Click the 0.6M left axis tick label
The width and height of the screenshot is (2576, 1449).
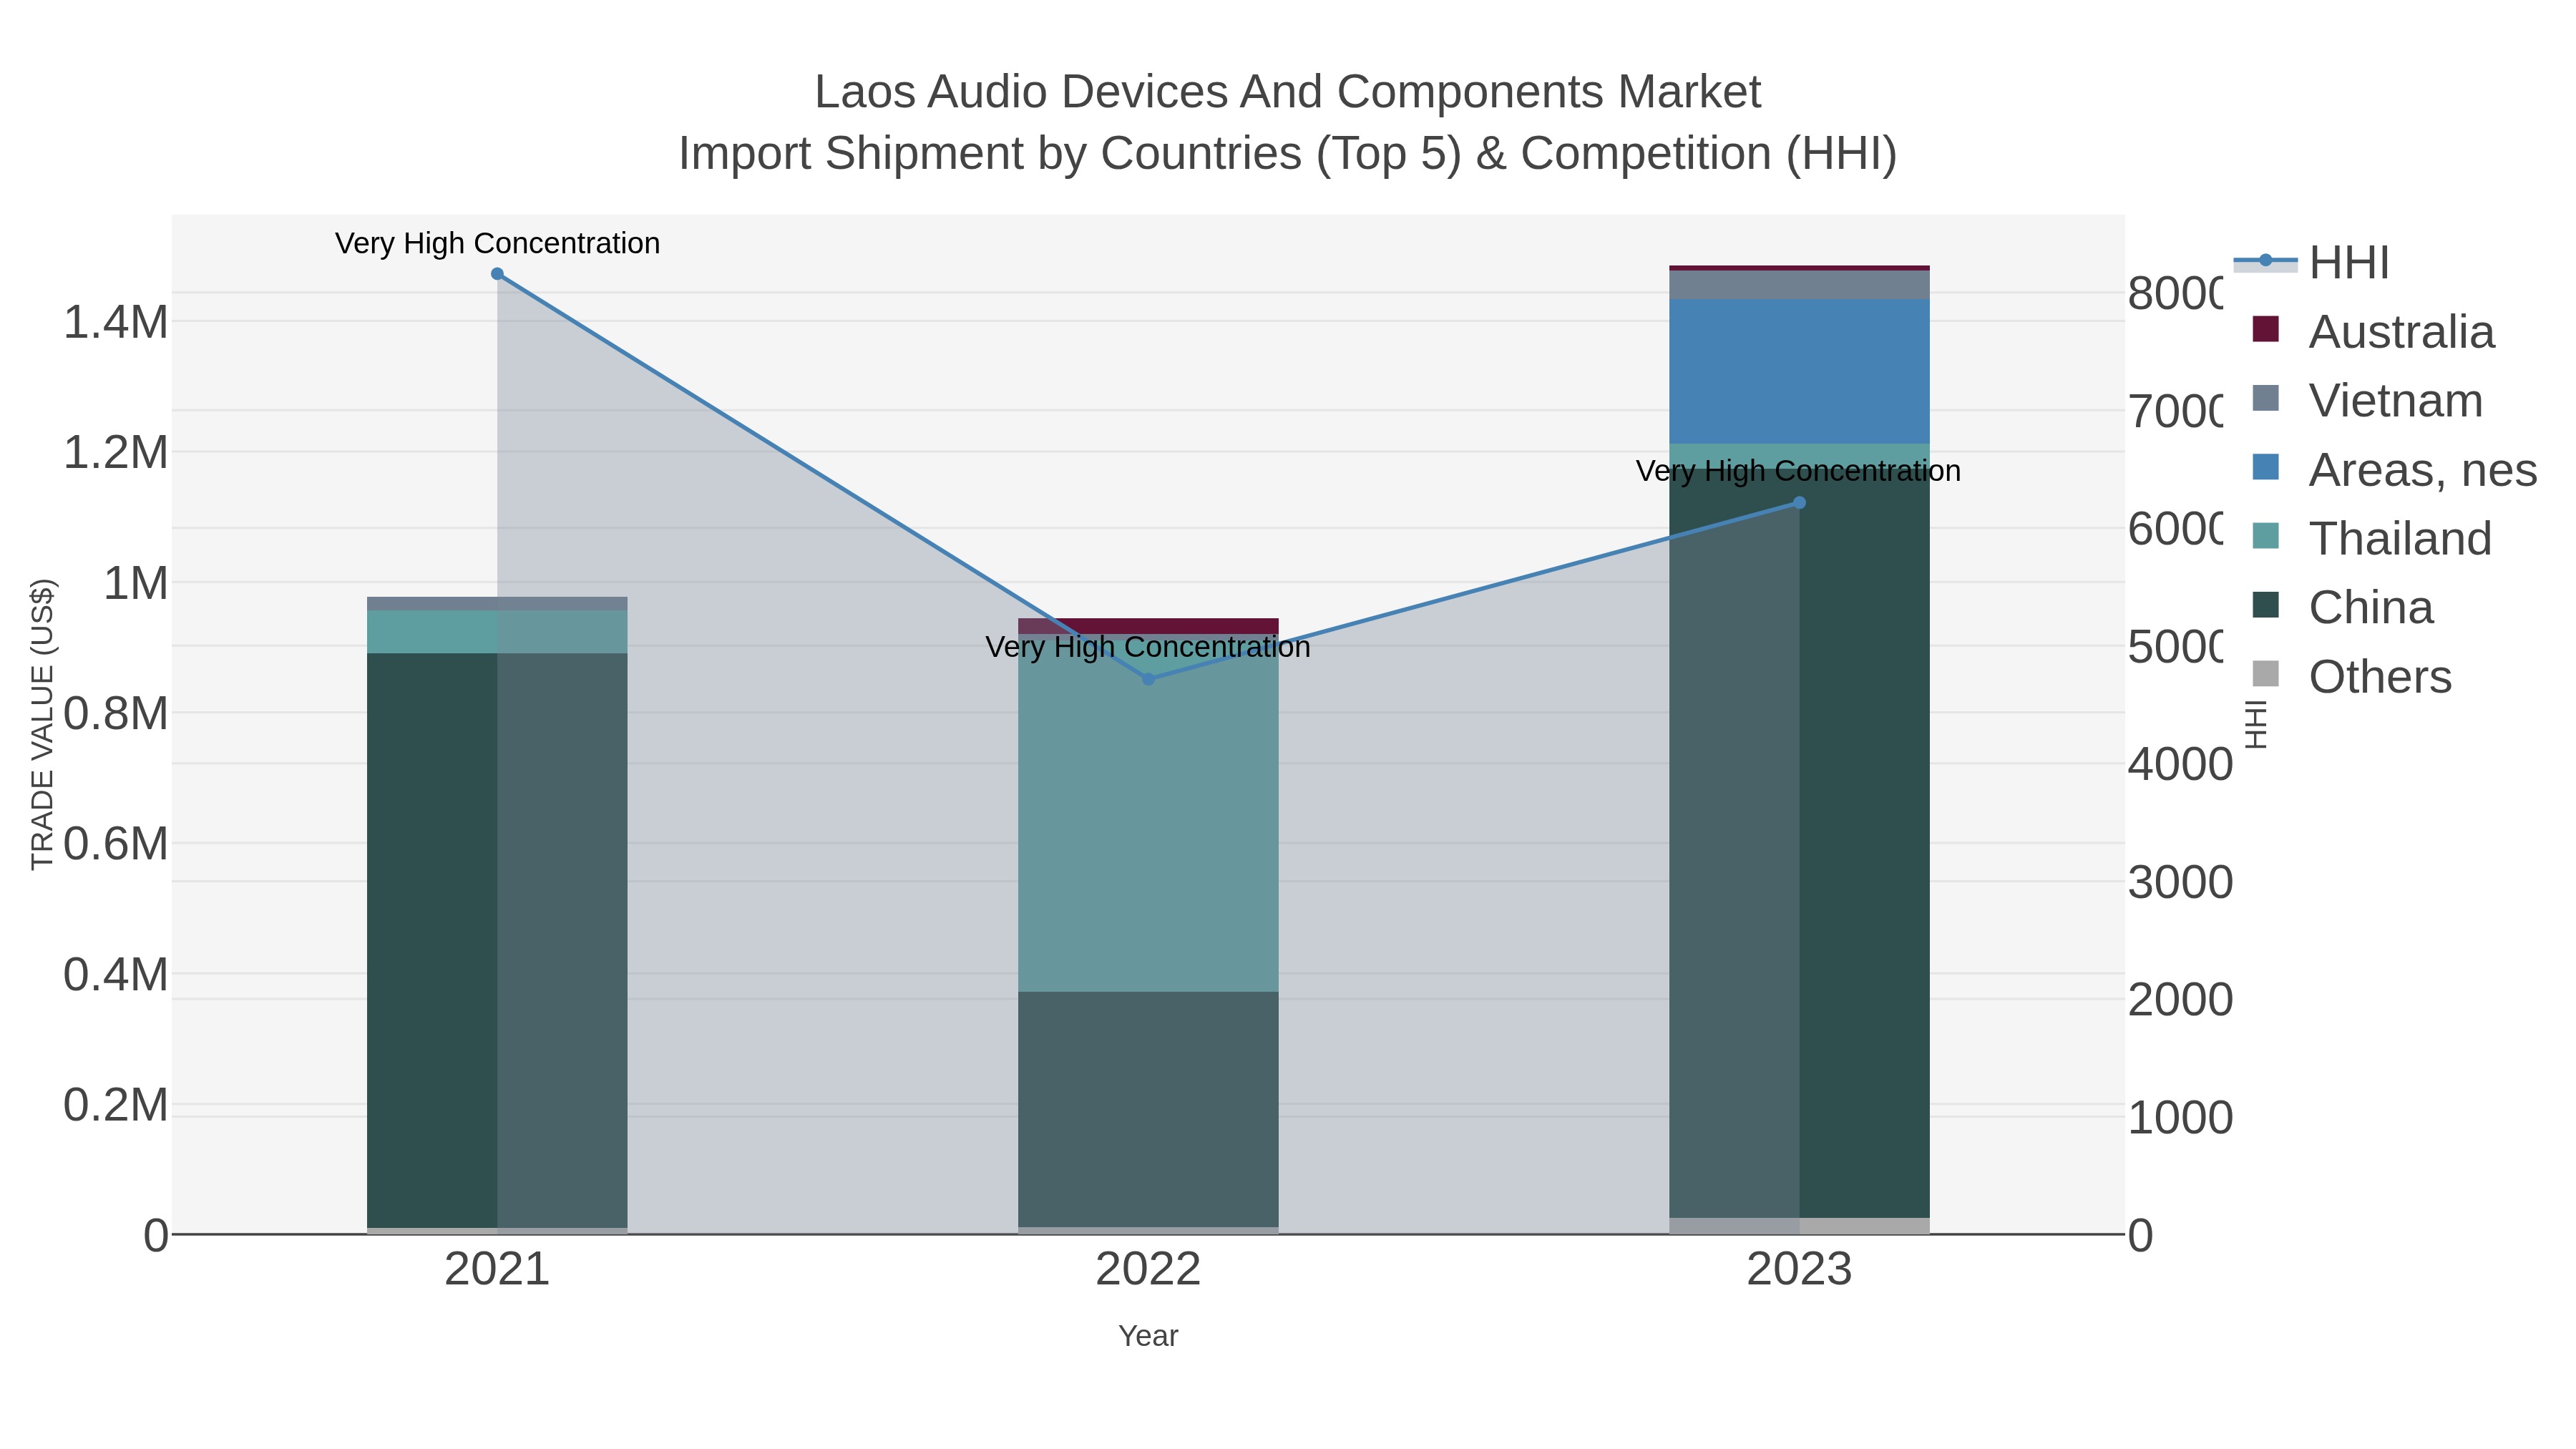115,843
